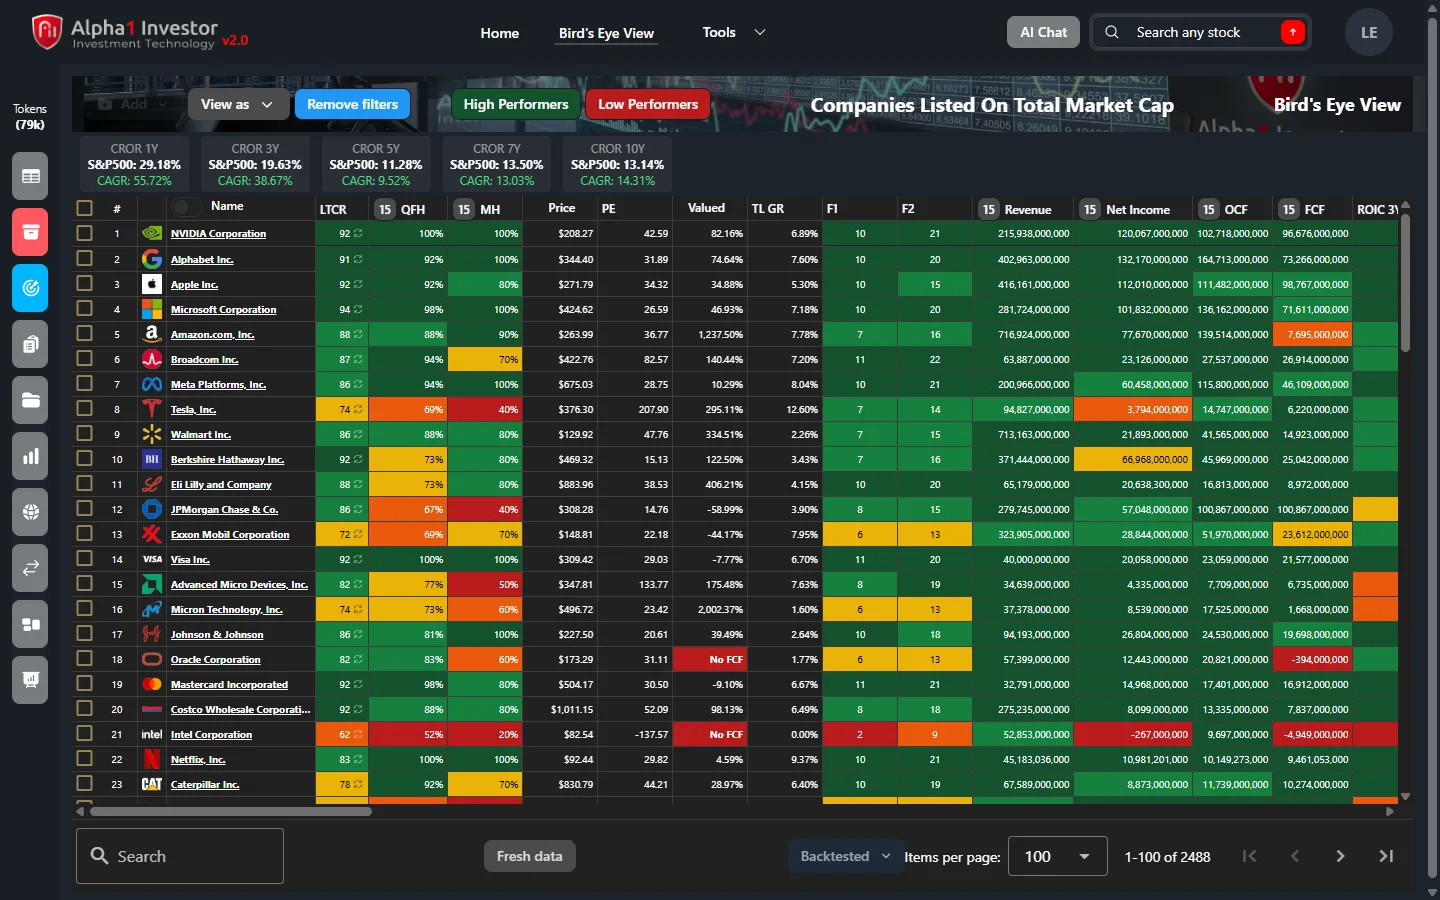Go to the previous results page
This screenshot has height=900, width=1440.
pos(1295,856)
